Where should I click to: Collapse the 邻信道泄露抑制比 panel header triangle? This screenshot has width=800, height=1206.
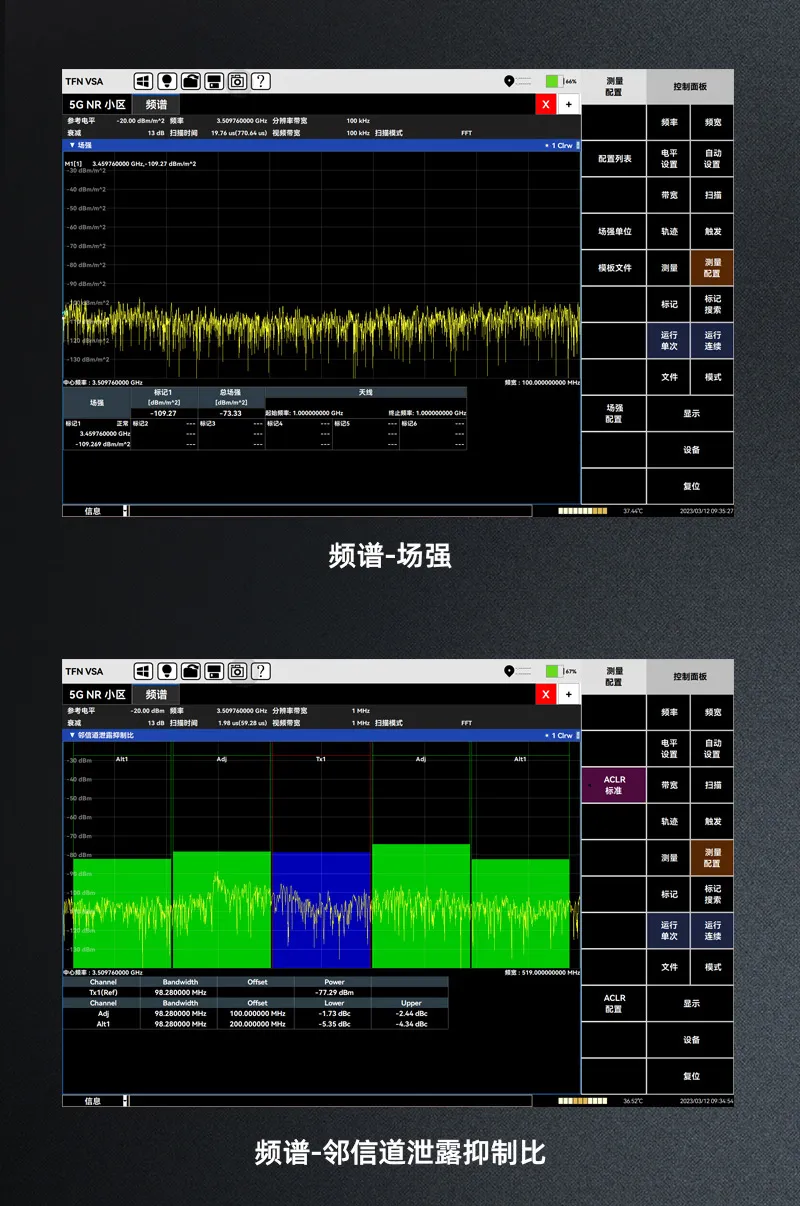click(71, 735)
